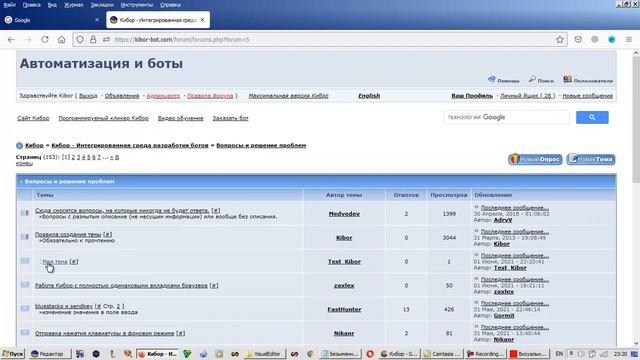Screen dimensions: 640x360
Task: Open Вопросы и решение проблем breadcrumb
Action: click(261, 145)
